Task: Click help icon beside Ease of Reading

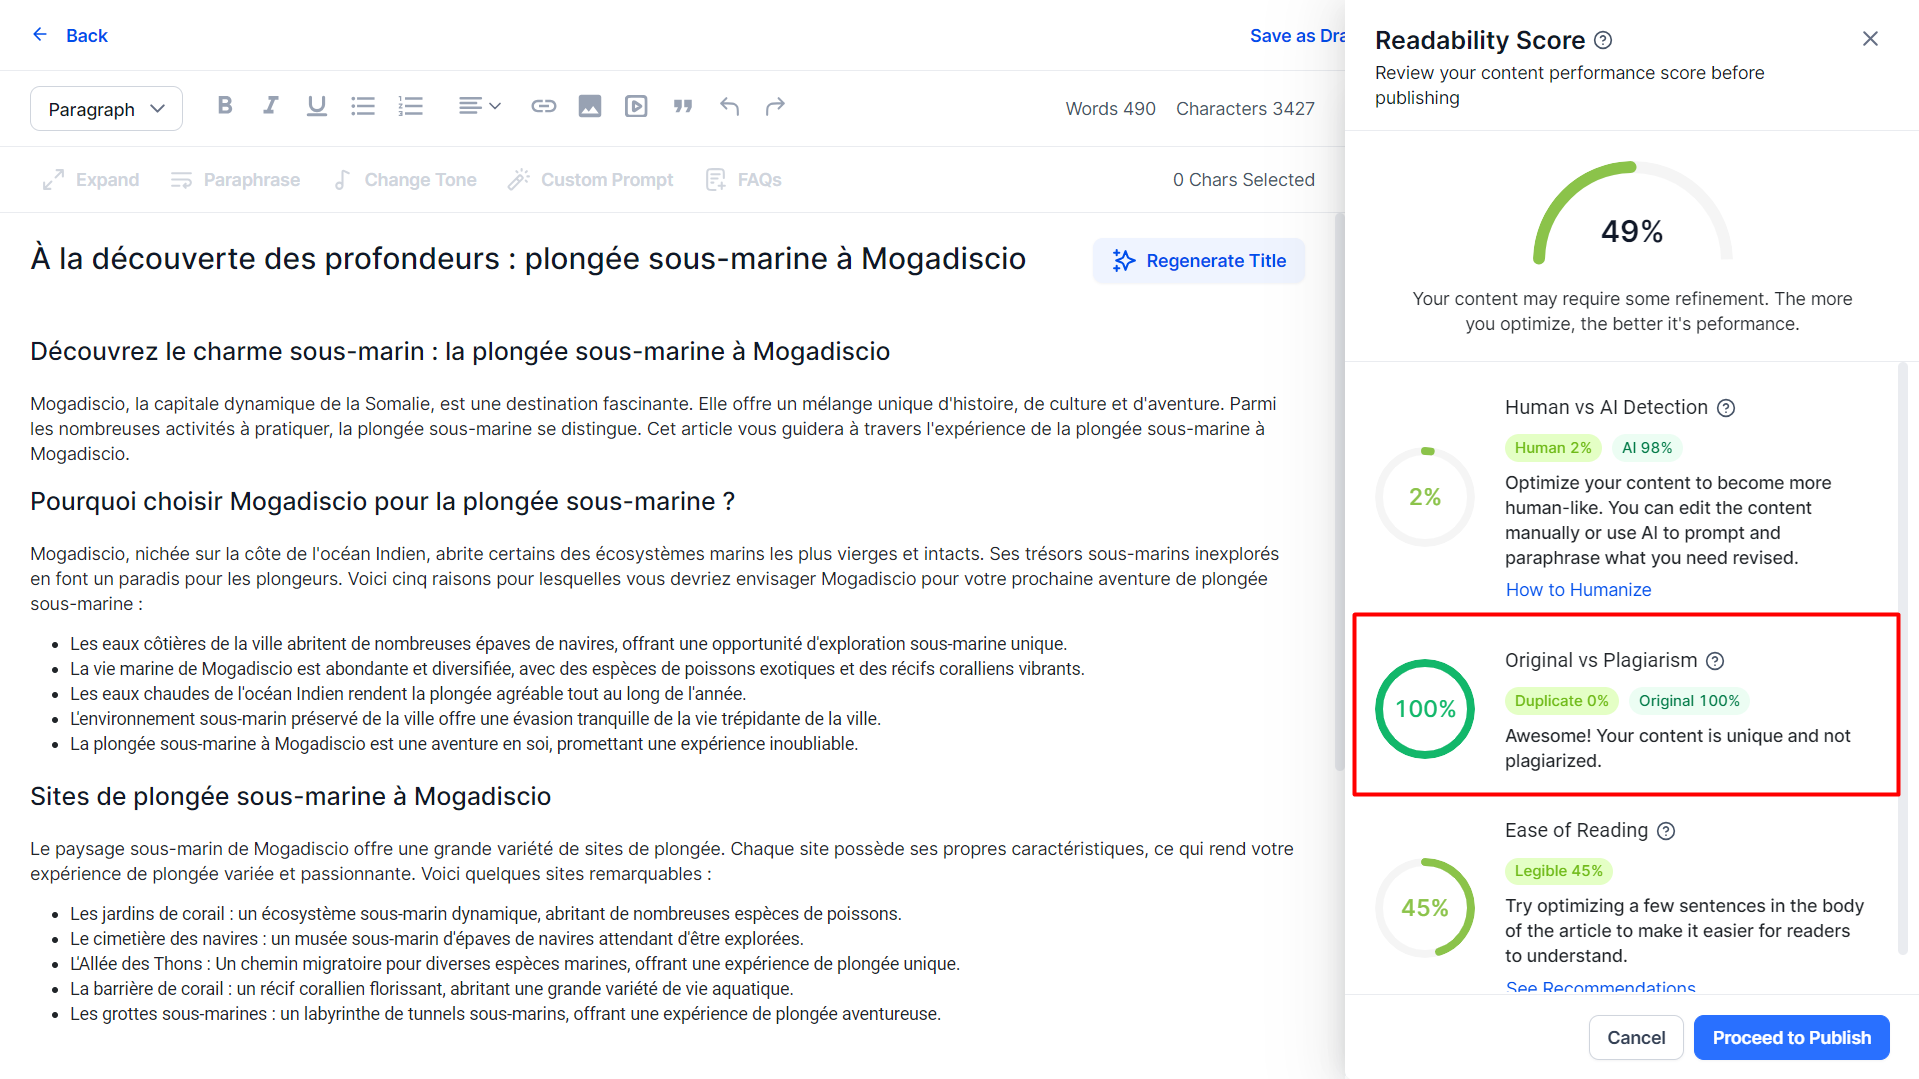Action: coord(1666,831)
